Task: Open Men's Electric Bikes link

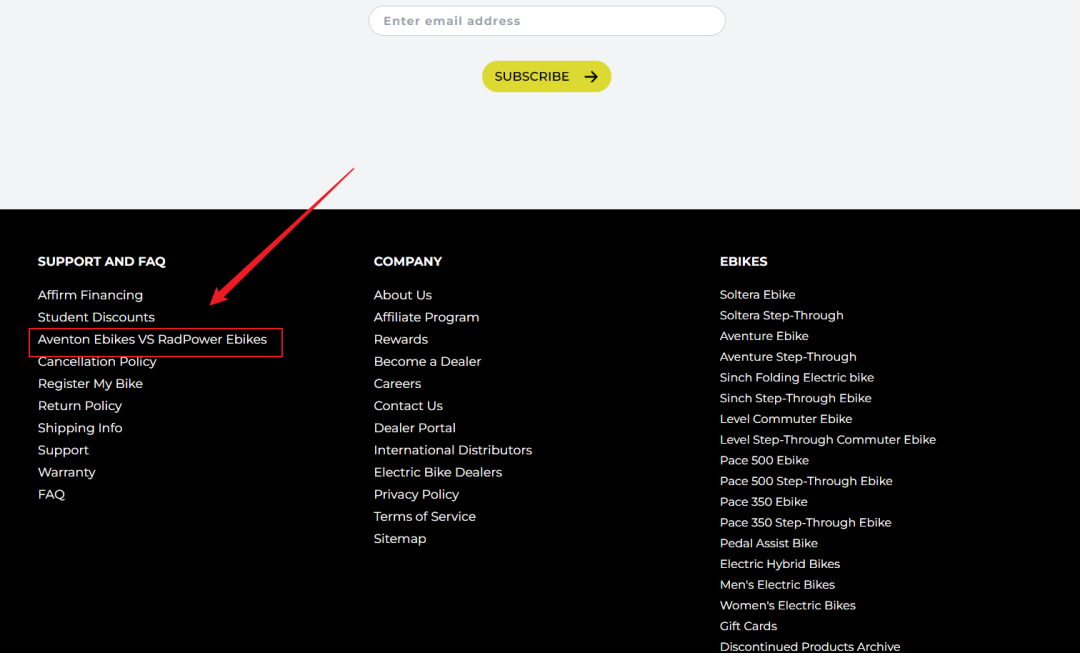Action: (x=778, y=584)
